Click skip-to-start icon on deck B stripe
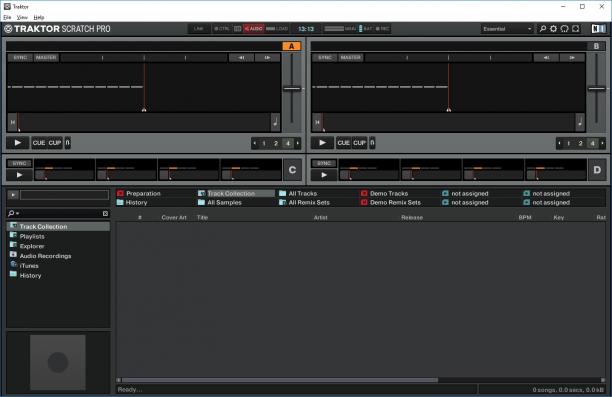612x397 pixels. click(x=317, y=122)
